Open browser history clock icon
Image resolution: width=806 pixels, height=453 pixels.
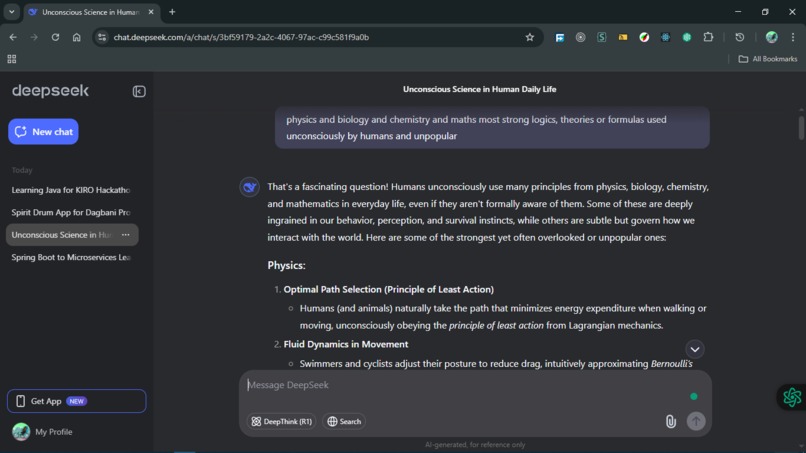tap(740, 37)
